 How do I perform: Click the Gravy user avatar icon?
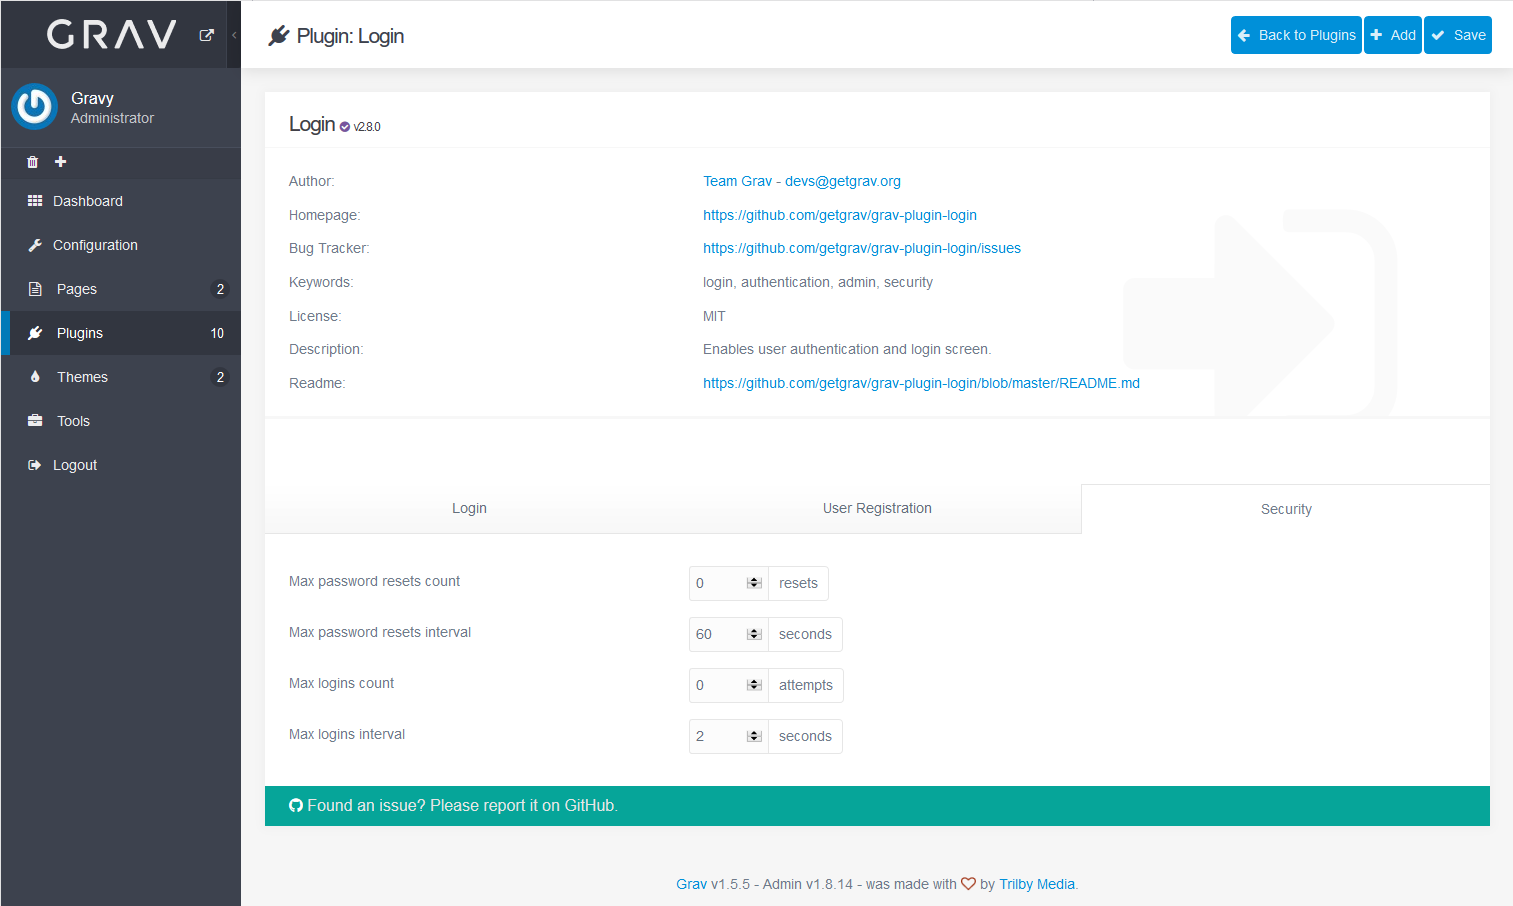point(35,107)
